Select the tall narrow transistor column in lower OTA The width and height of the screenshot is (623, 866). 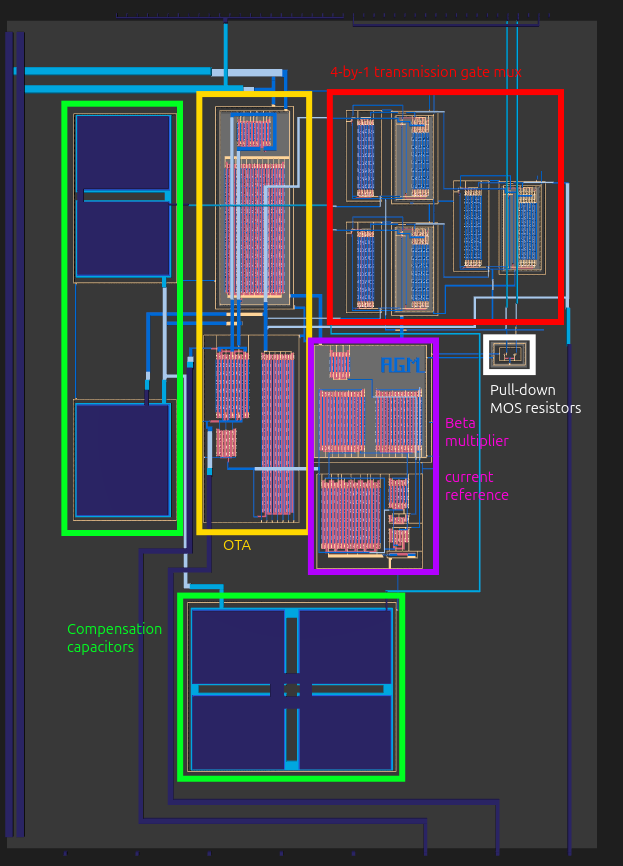point(277,434)
